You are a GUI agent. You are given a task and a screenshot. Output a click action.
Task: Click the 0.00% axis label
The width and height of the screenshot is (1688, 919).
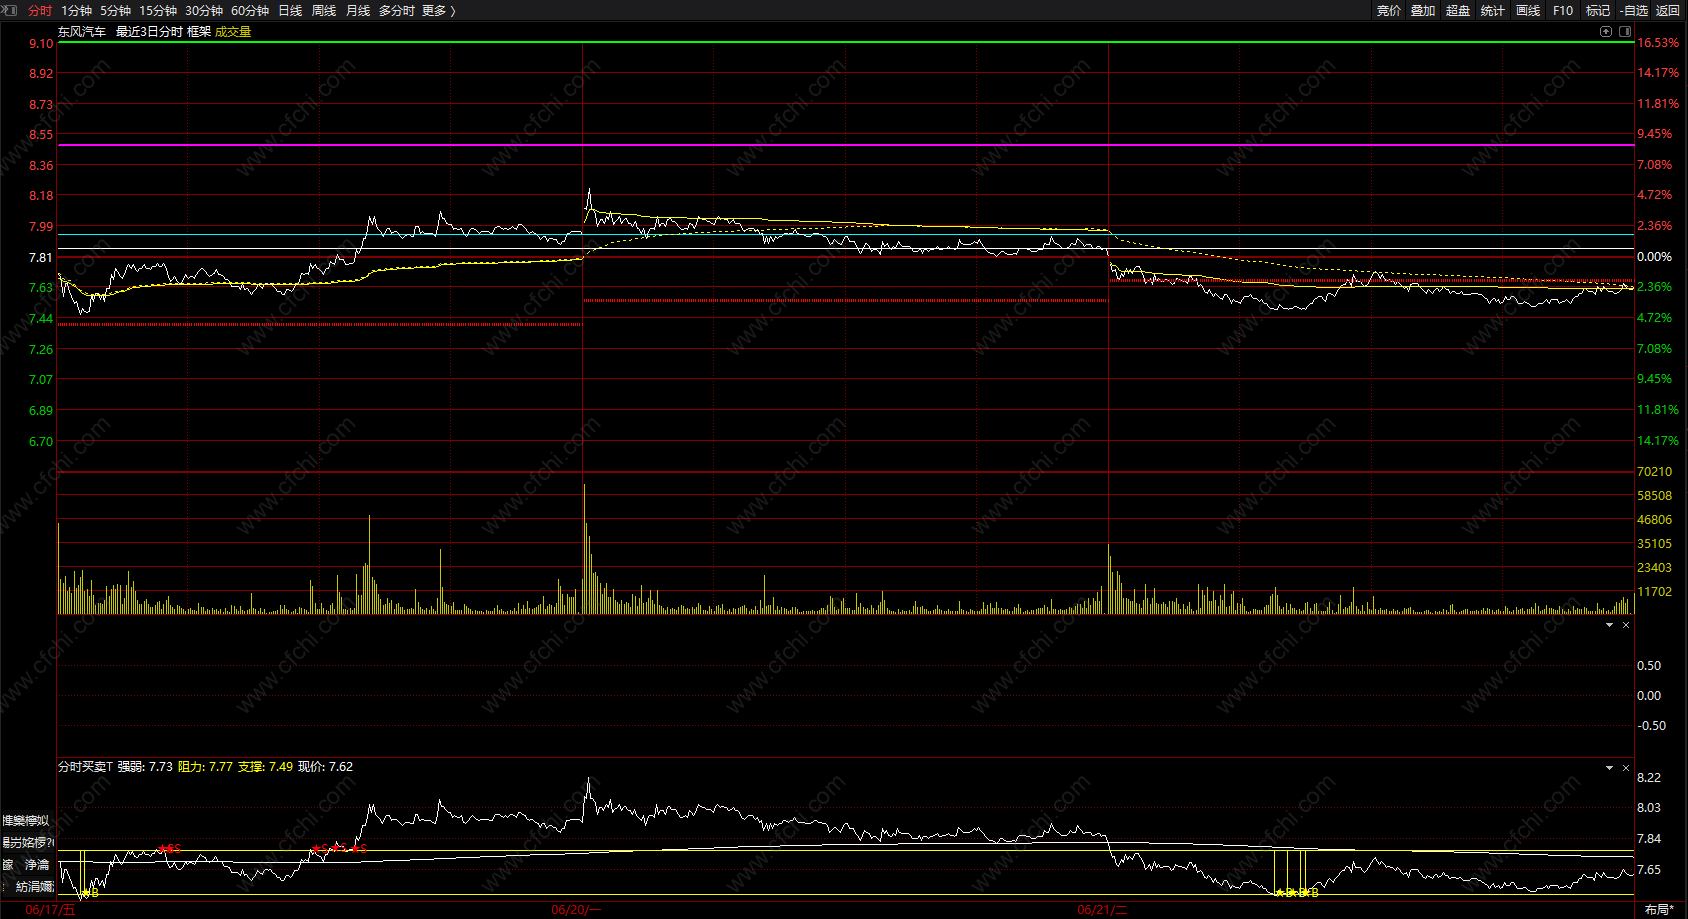pos(1654,257)
